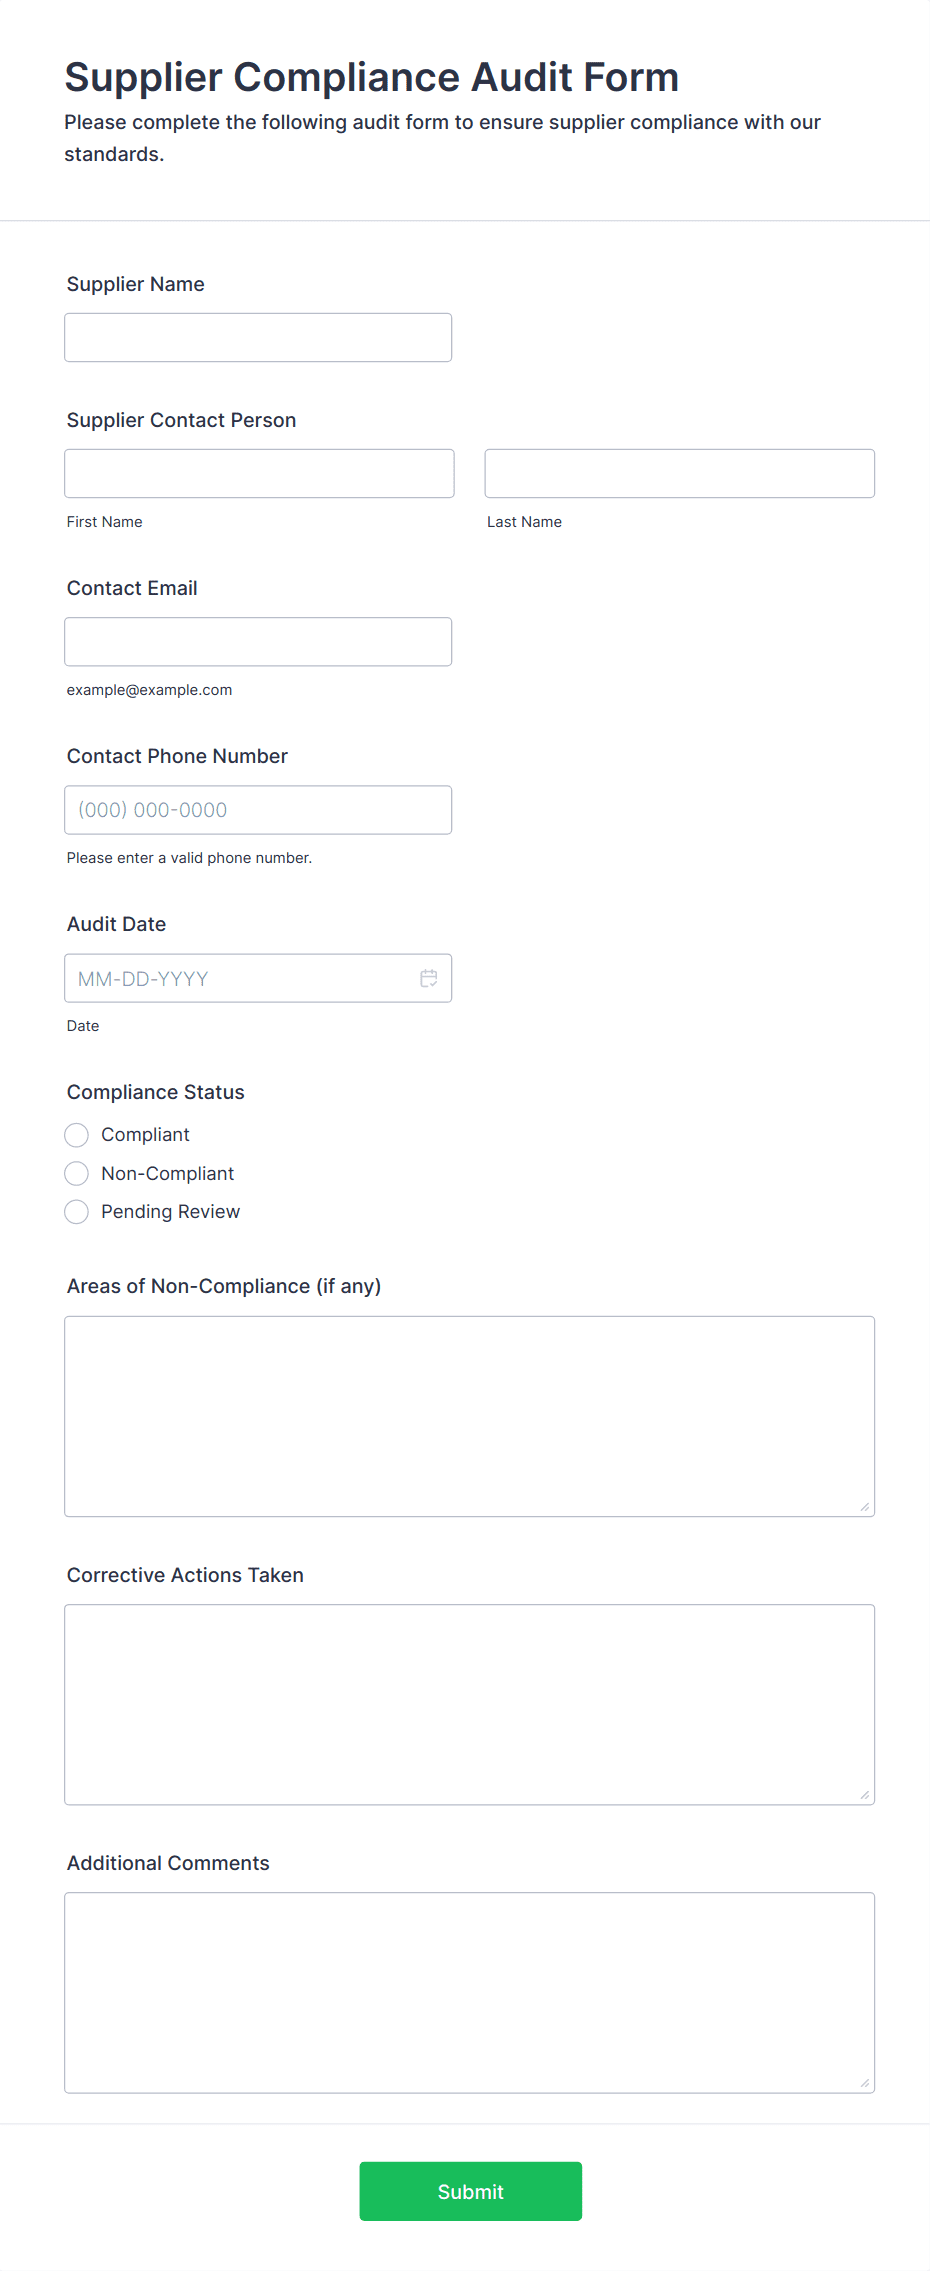Focus the First Name text box

[x=259, y=474]
